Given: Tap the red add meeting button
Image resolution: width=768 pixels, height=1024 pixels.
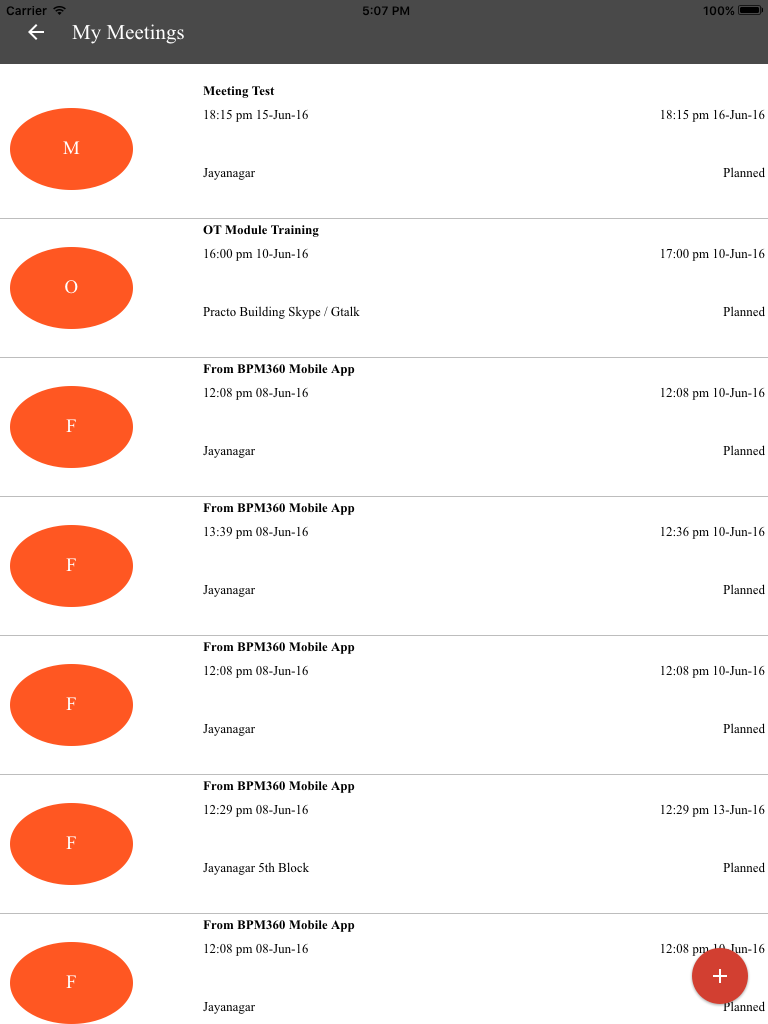Looking at the screenshot, I should tap(719, 976).
